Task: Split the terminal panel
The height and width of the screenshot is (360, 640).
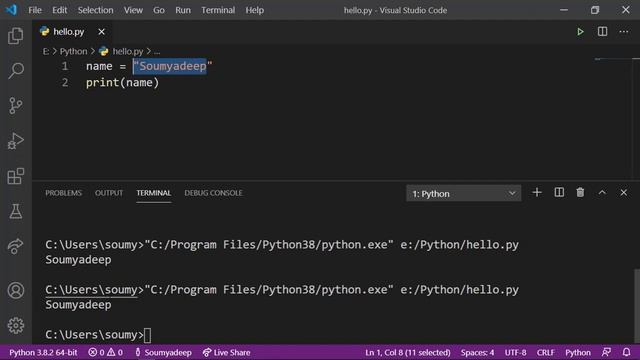Action: click(x=559, y=193)
